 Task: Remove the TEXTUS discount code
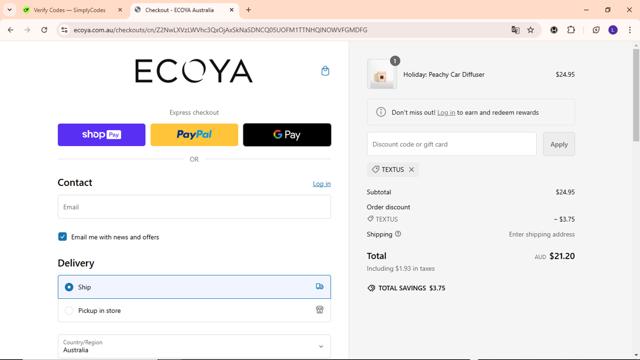click(x=411, y=169)
